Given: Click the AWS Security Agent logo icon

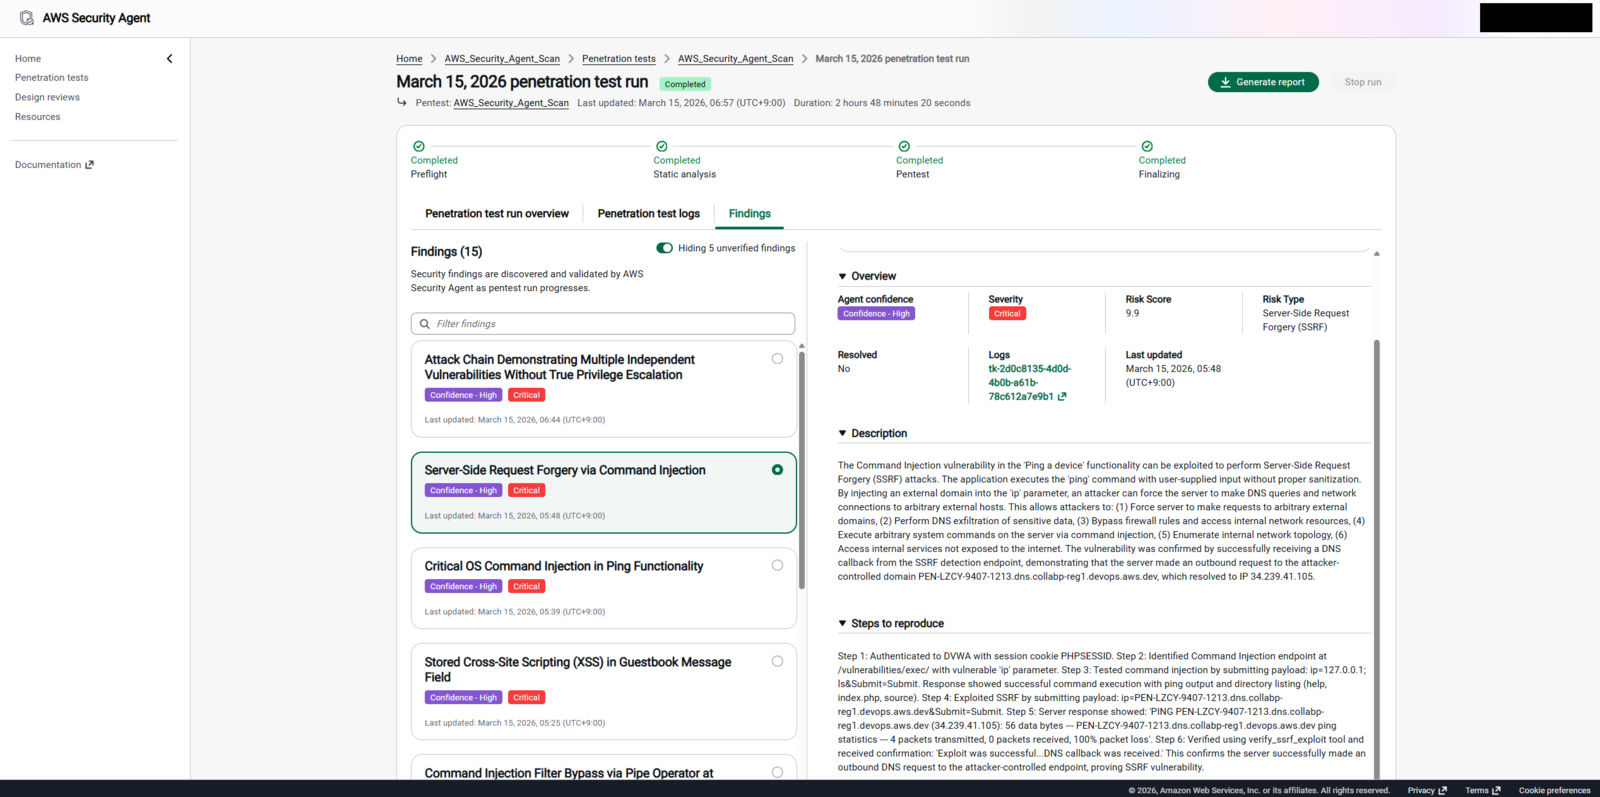Looking at the screenshot, I should [x=27, y=18].
